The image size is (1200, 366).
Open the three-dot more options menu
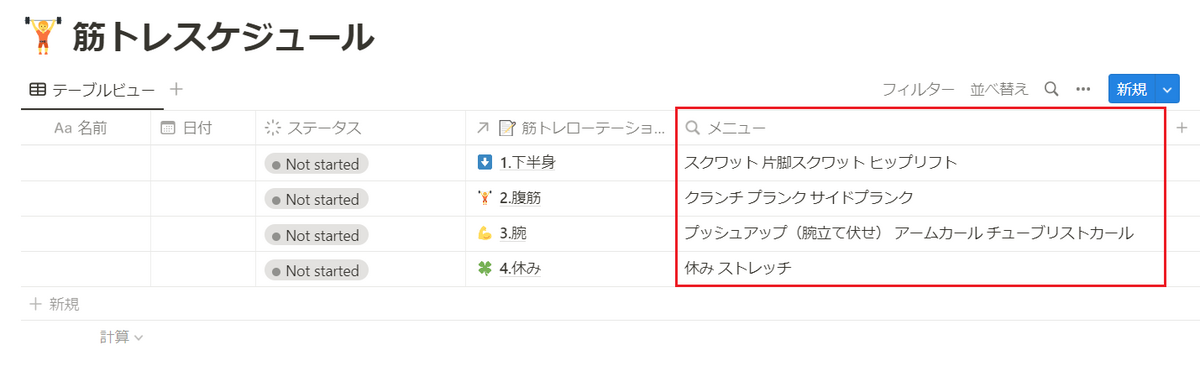[1083, 89]
